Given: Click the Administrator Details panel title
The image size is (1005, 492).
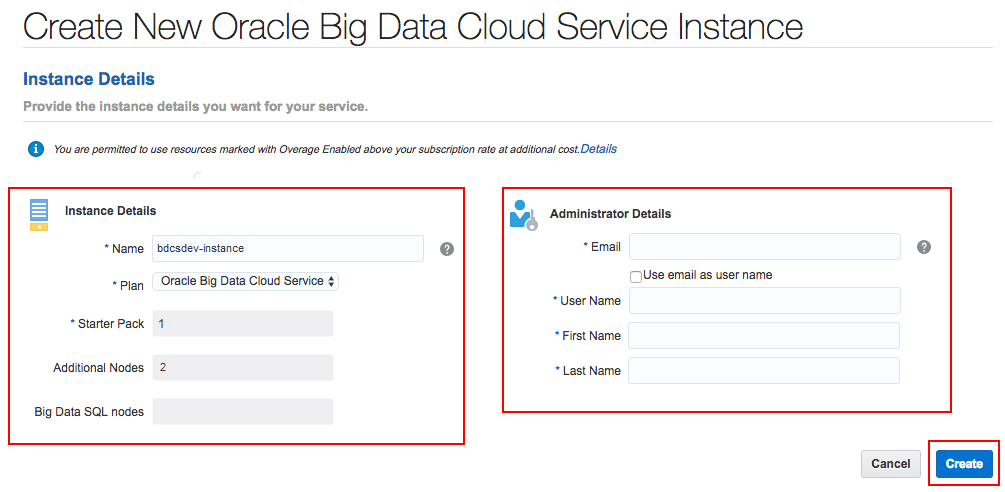Looking at the screenshot, I should pos(610,214).
